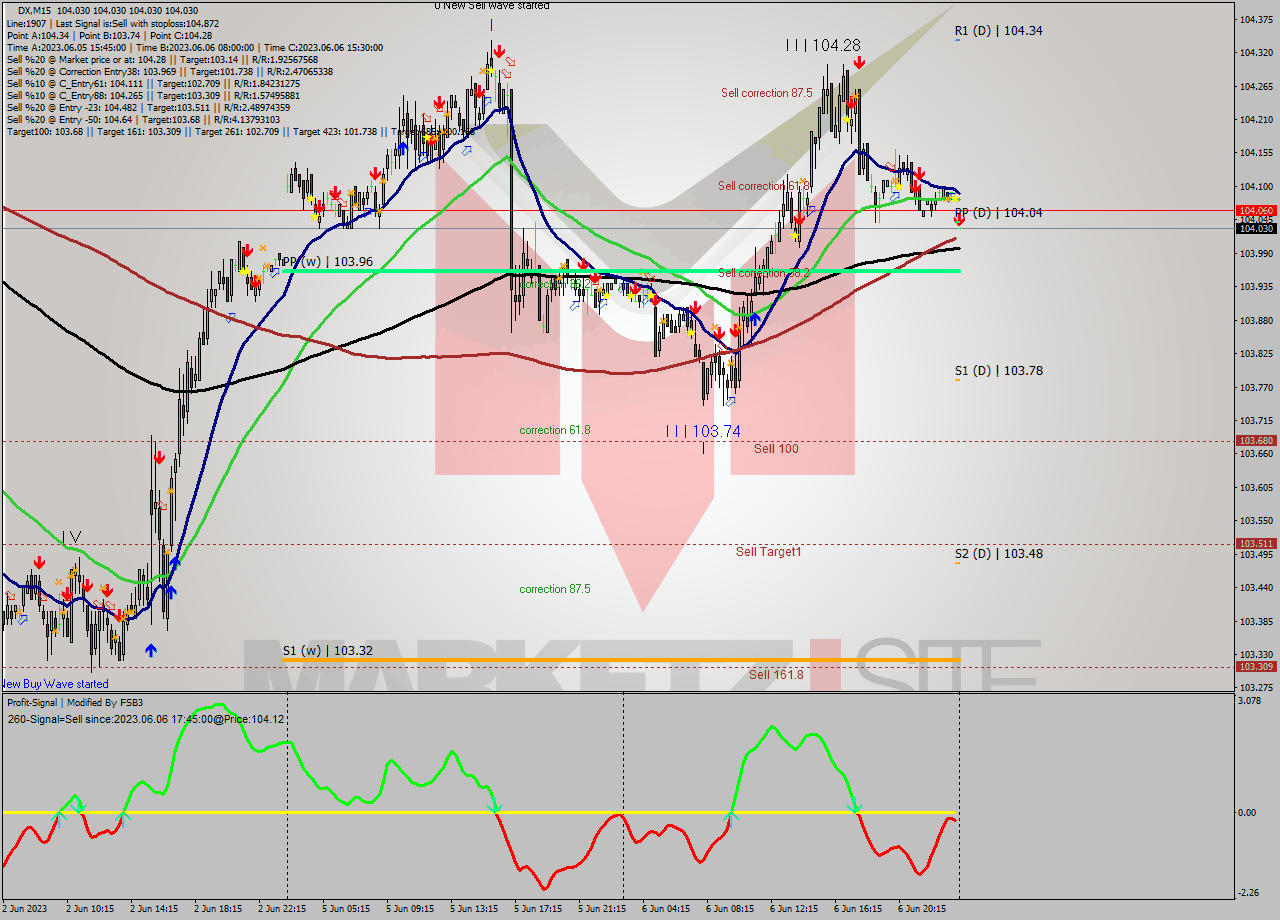The width and height of the screenshot is (1280, 920).
Task: Click the New Sell wave started text
Action: pos(491,5)
